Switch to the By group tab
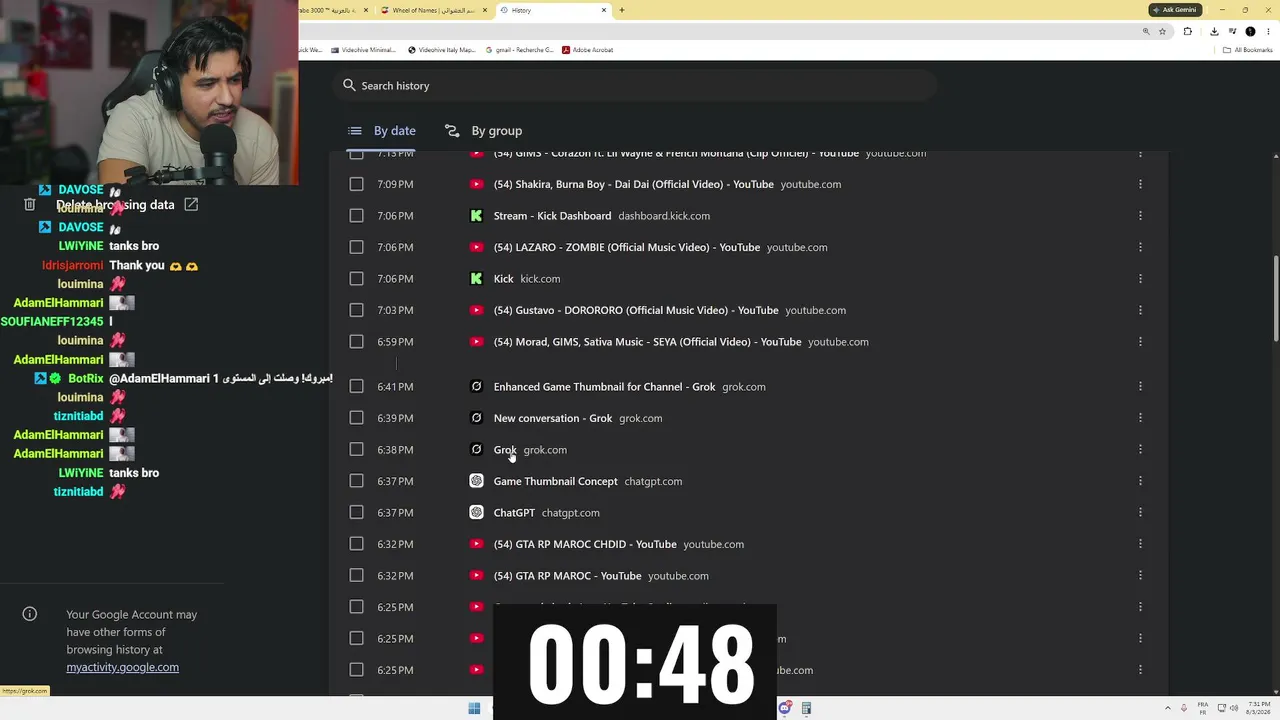Screen dimensions: 1280x720 tap(484, 130)
